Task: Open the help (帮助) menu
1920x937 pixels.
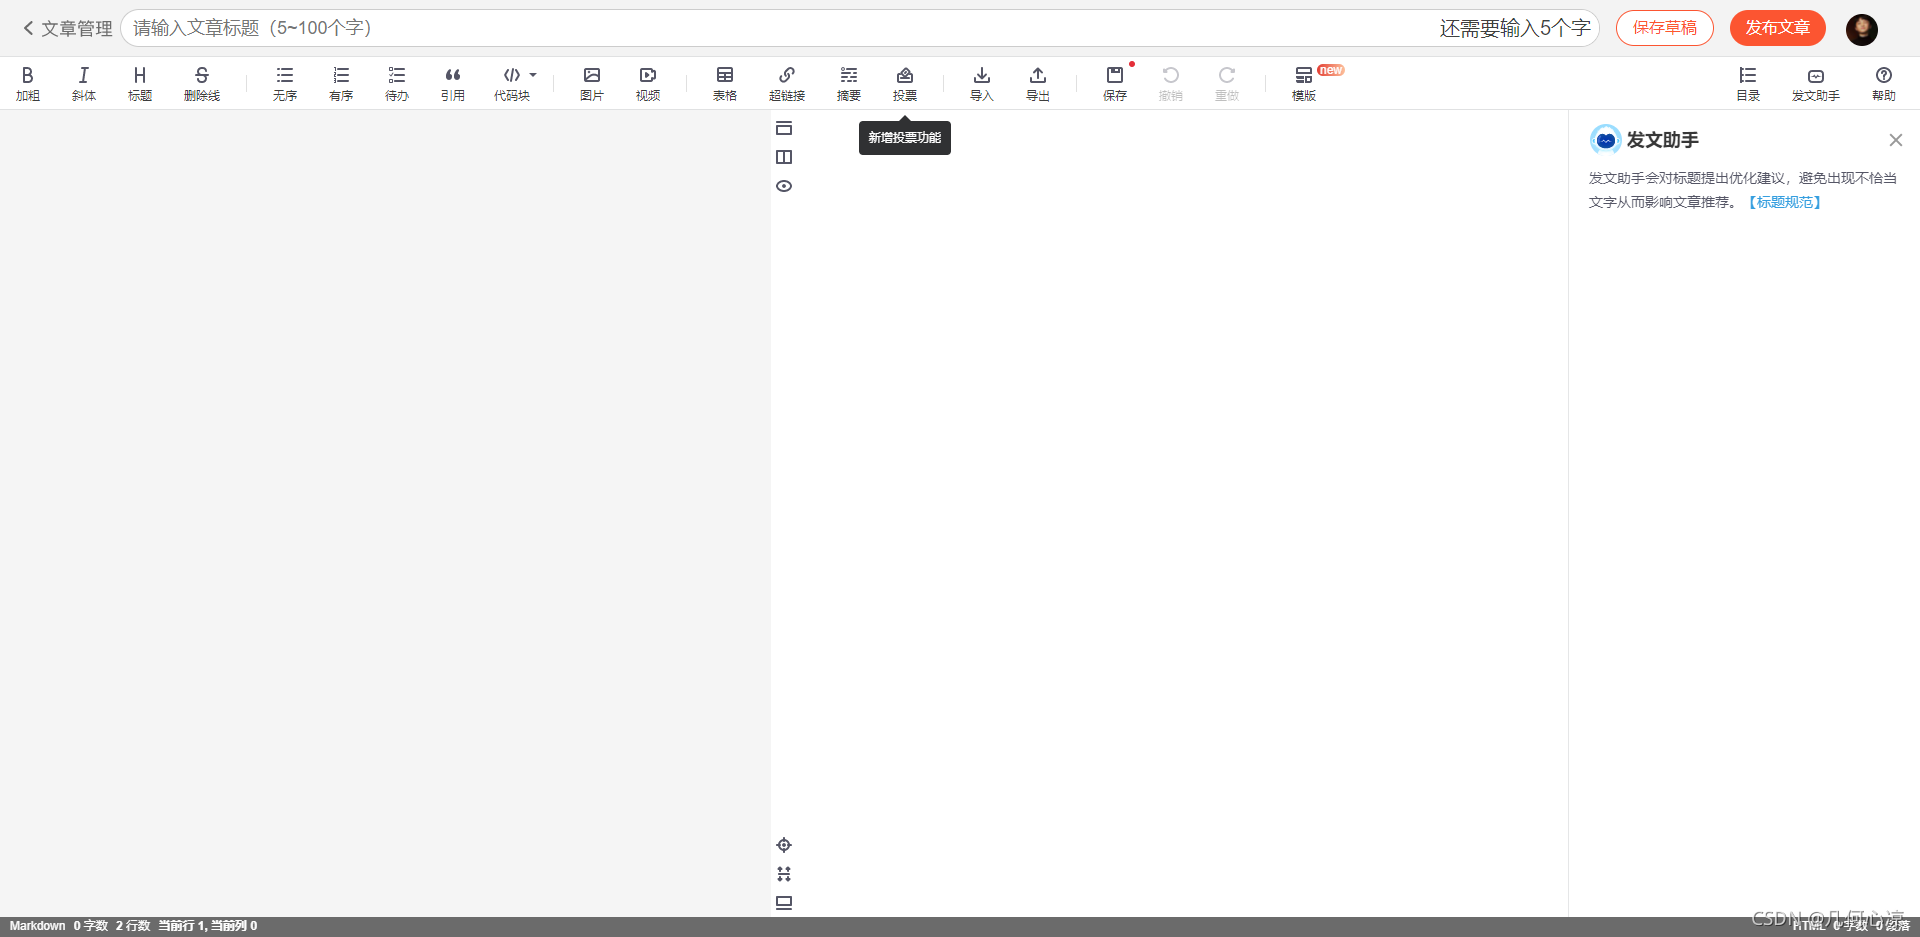Action: coord(1884,83)
